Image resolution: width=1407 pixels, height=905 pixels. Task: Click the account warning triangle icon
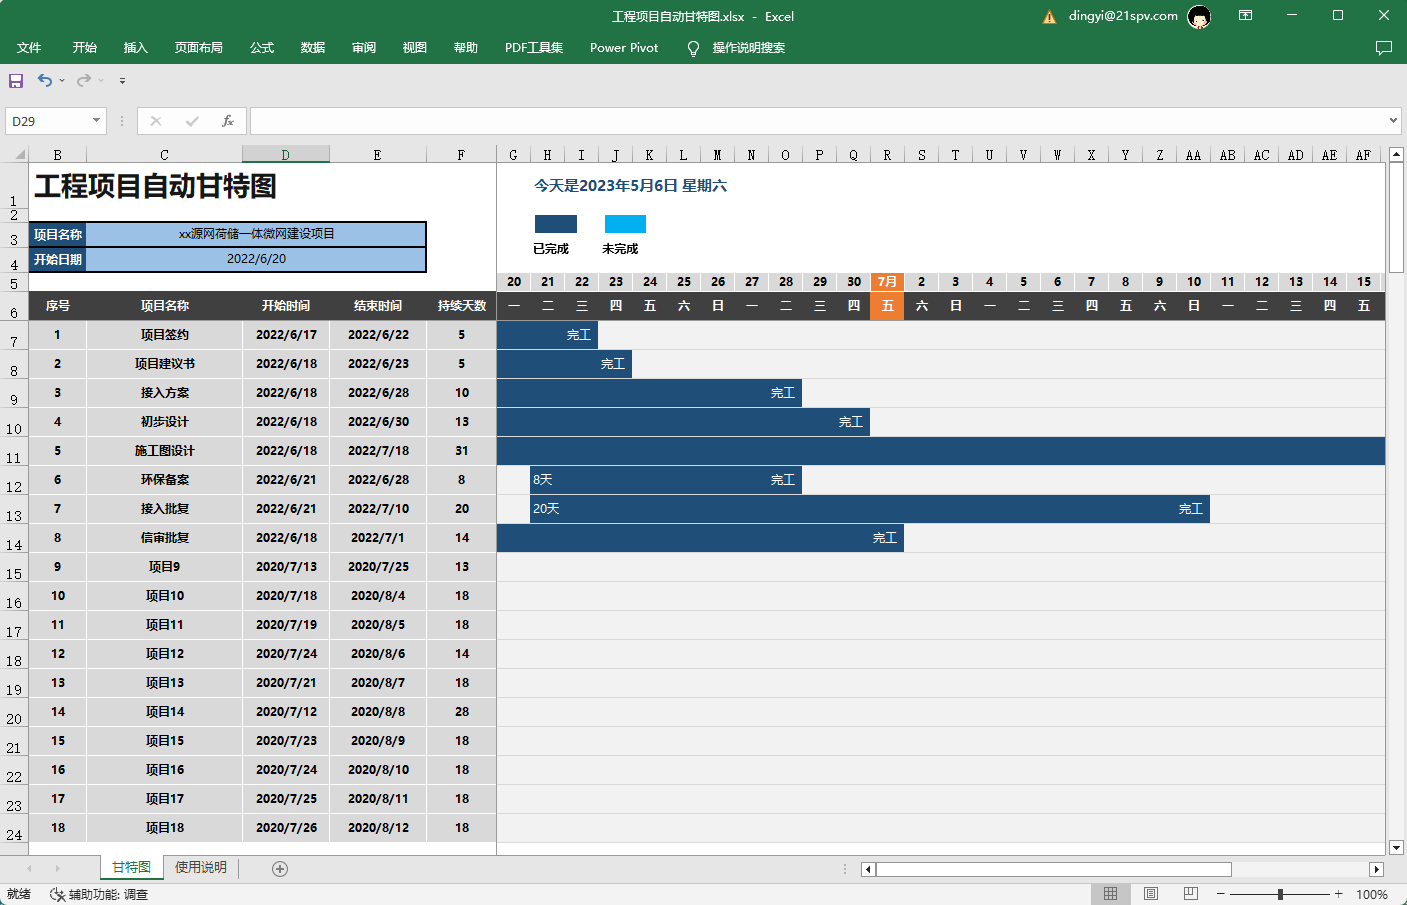click(1050, 17)
